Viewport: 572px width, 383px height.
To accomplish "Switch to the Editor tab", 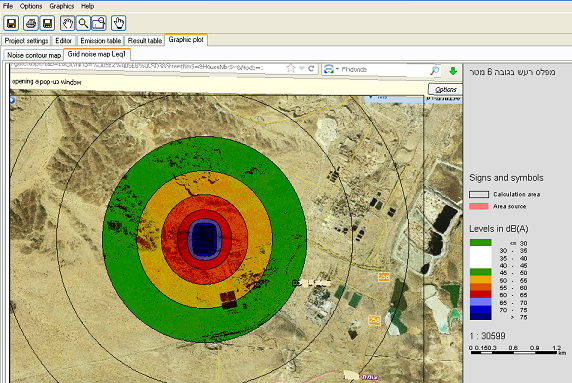I will click(x=63, y=41).
